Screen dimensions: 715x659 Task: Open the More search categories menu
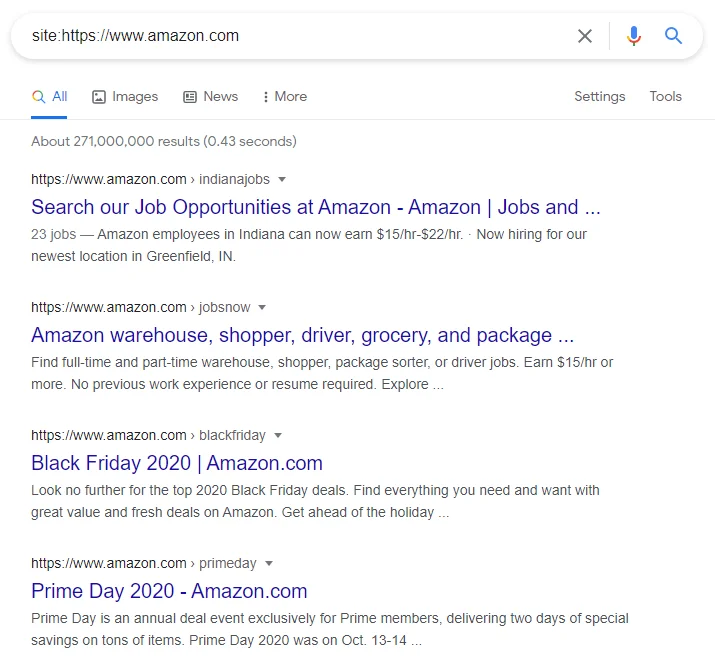[x=284, y=97]
